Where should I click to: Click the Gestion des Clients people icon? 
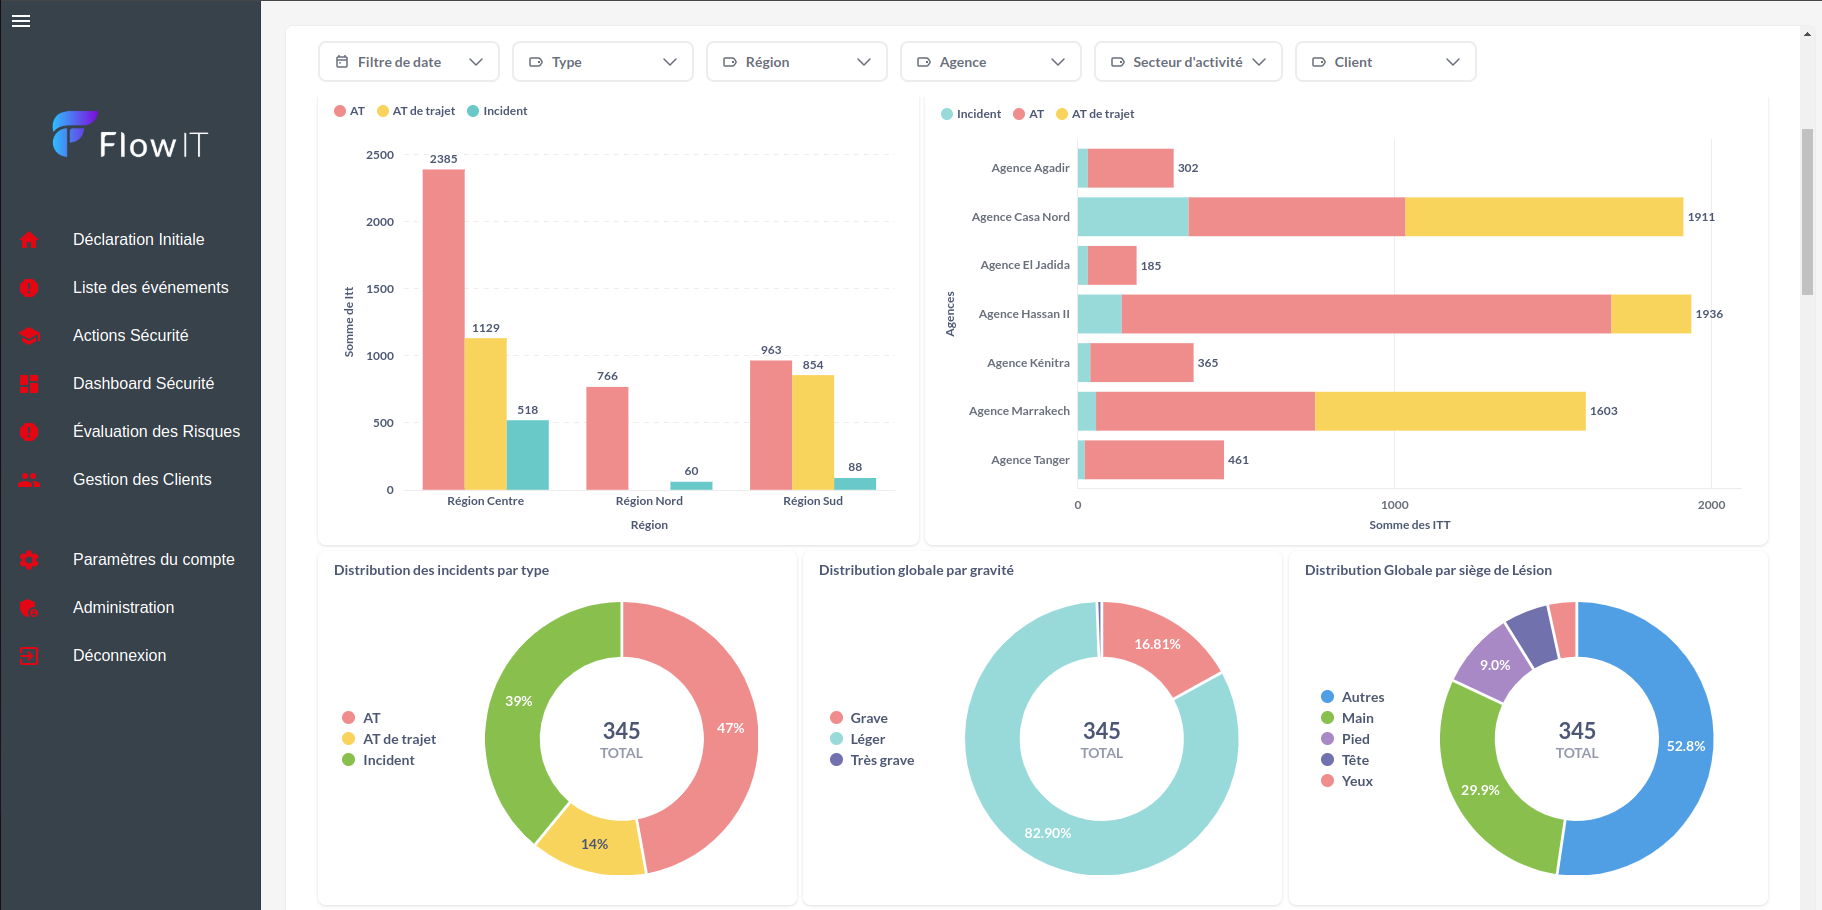(x=29, y=480)
